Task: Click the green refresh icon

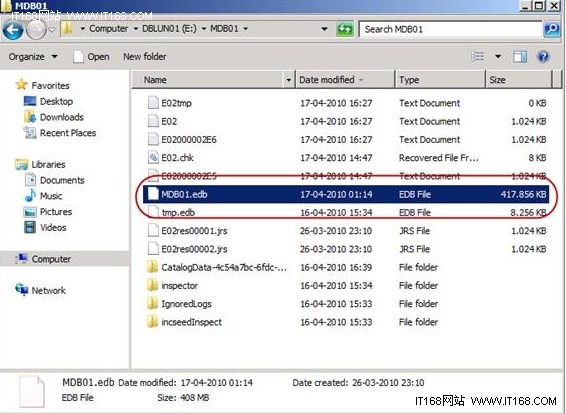Action: 345,29
